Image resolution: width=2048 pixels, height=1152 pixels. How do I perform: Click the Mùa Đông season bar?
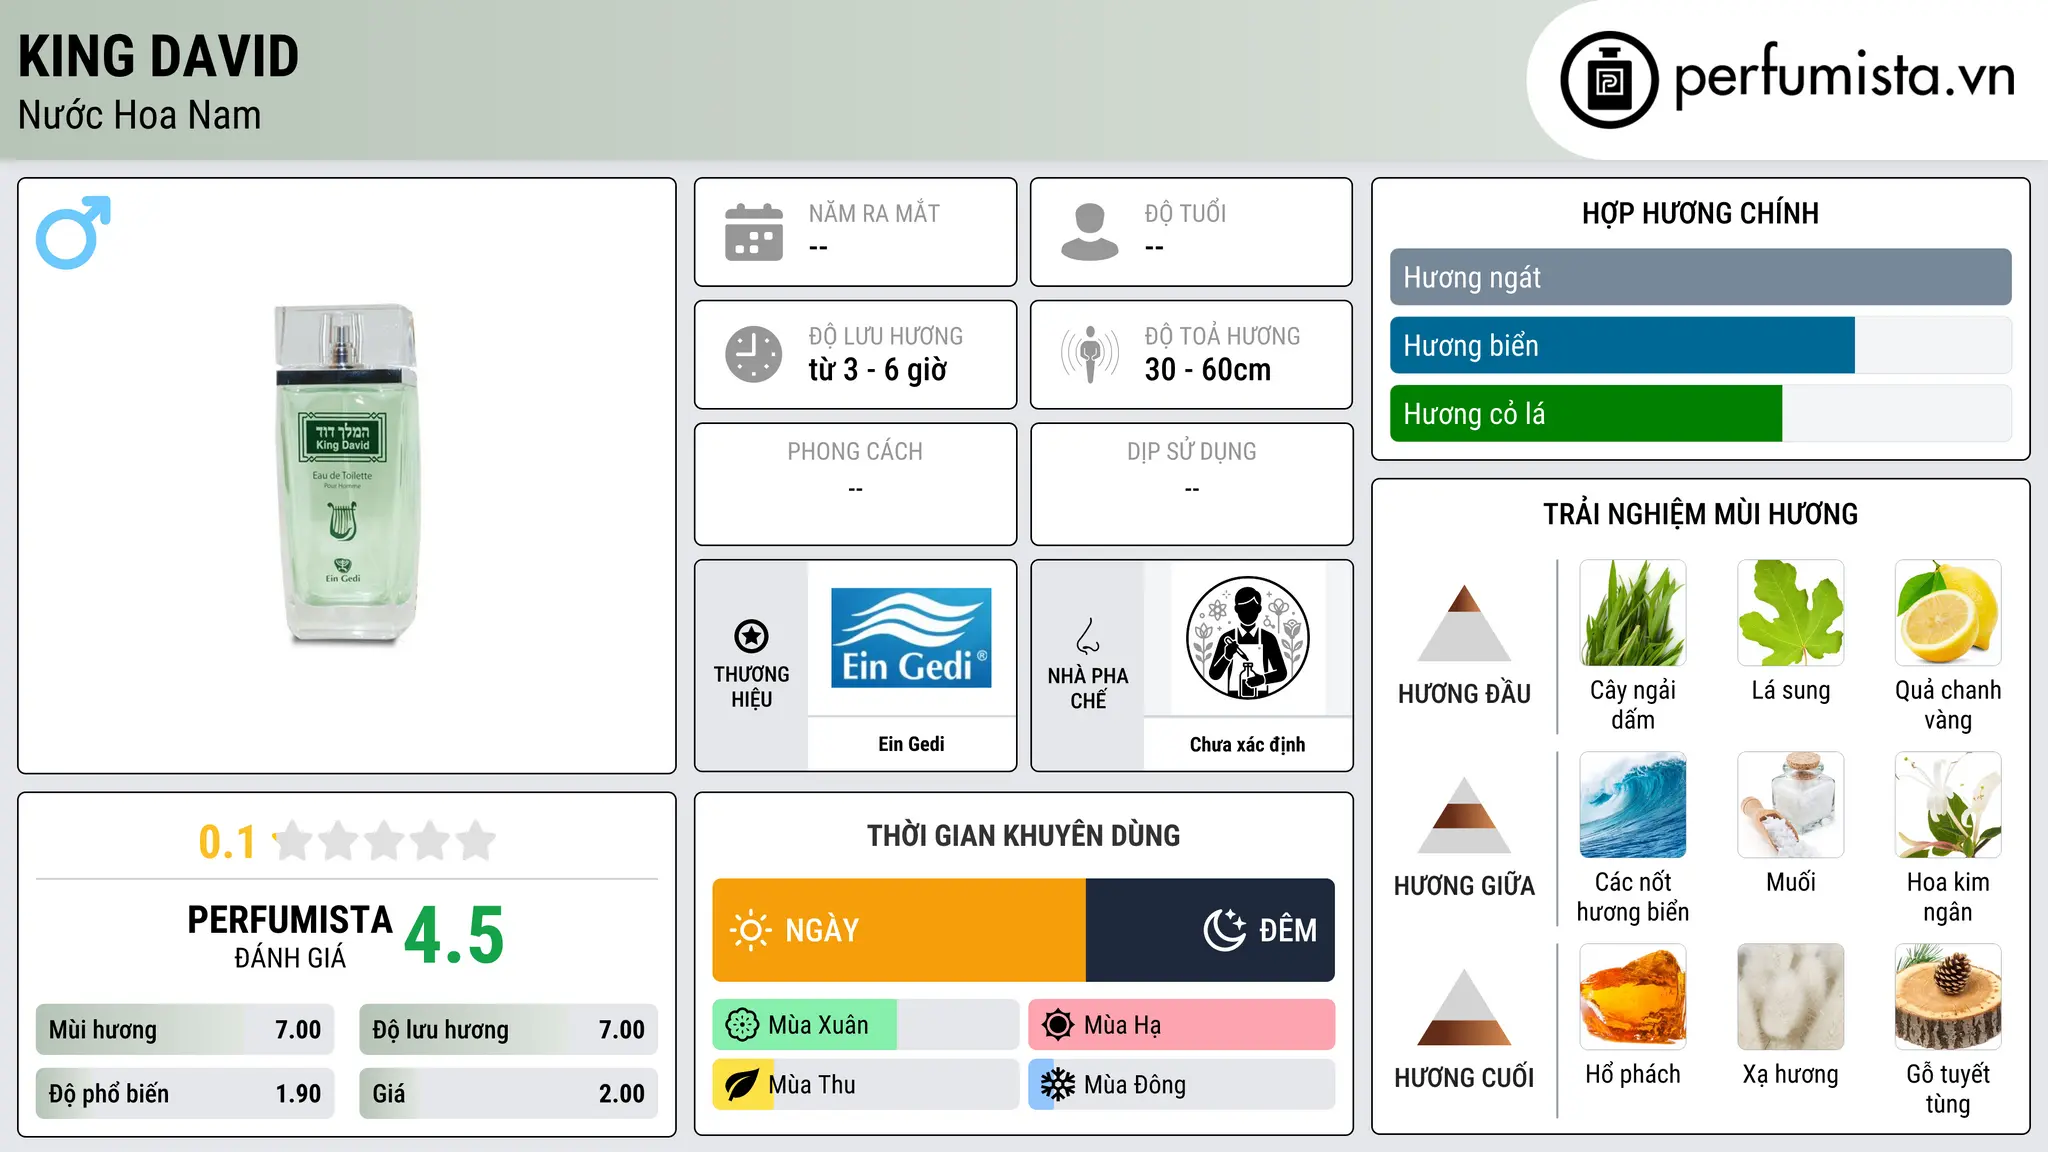click(x=1181, y=1085)
